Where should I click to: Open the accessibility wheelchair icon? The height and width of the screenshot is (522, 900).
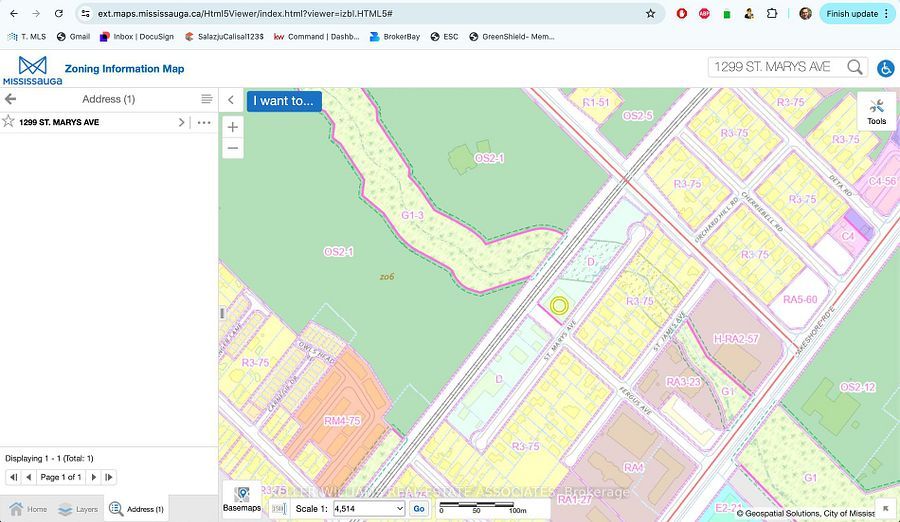pos(885,68)
